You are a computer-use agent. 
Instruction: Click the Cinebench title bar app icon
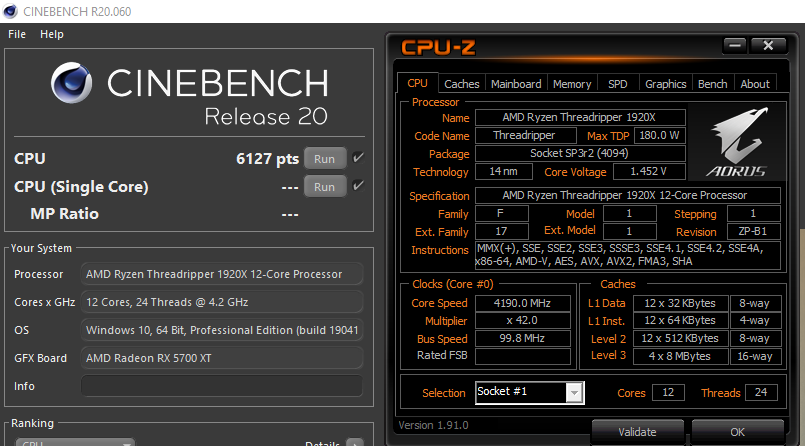[10, 11]
